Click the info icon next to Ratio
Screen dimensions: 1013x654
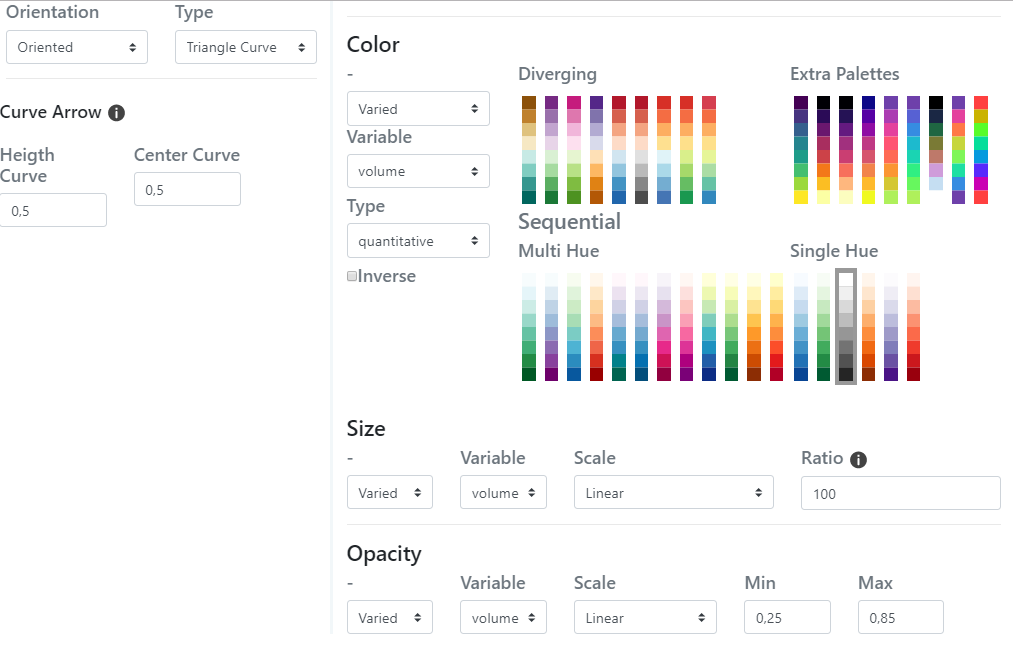point(858,460)
